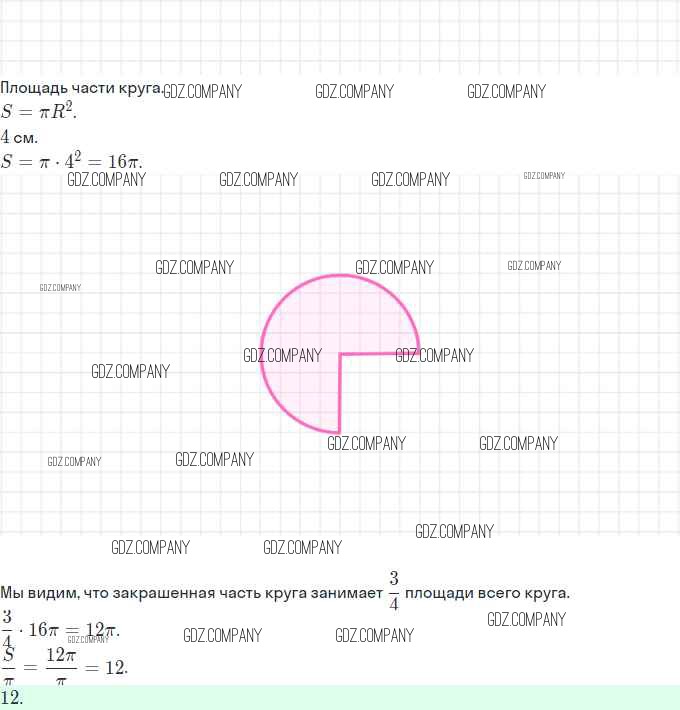Screen dimensions: 680x710
Task: Click the top of the pink arc outline
Action: 340,276
